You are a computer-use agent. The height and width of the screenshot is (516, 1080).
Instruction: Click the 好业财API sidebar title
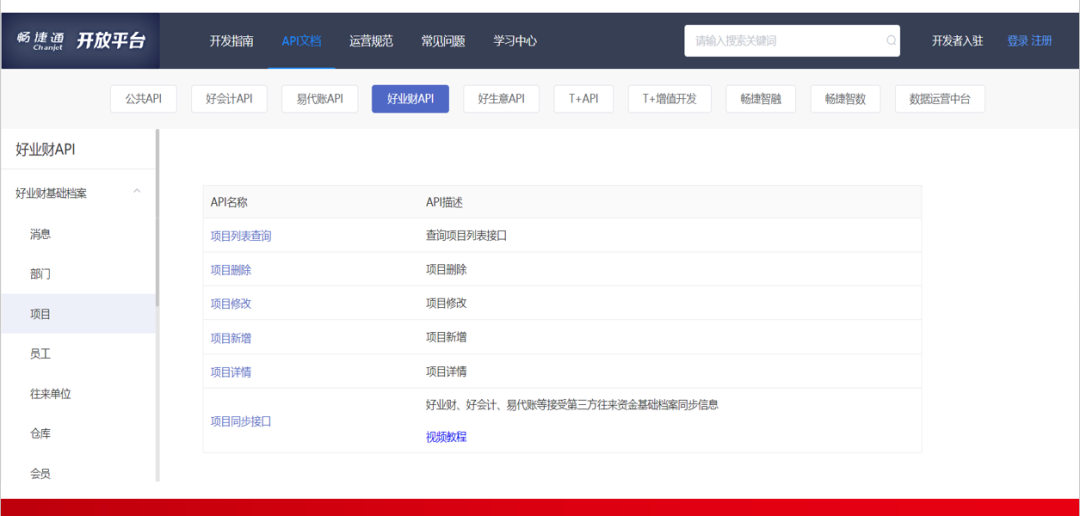pos(45,149)
